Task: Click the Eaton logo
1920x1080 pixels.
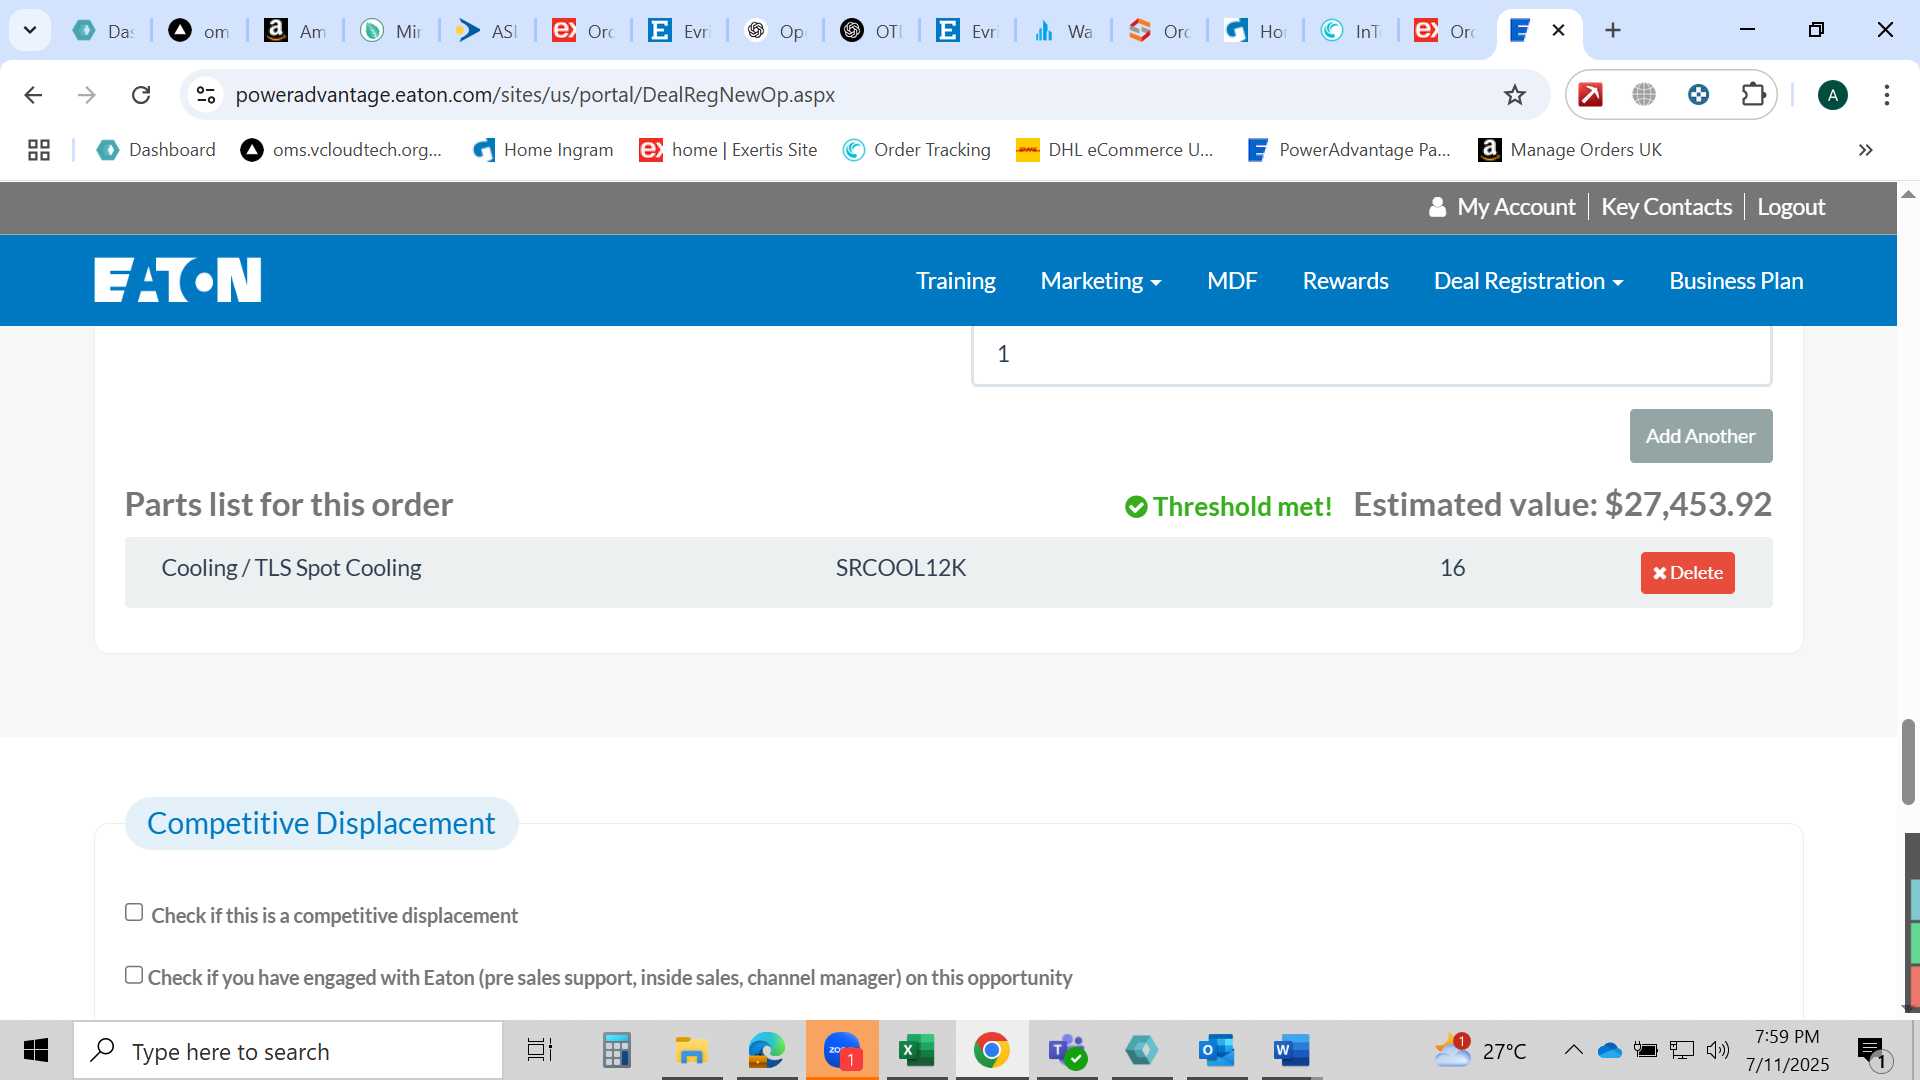Action: point(178,280)
